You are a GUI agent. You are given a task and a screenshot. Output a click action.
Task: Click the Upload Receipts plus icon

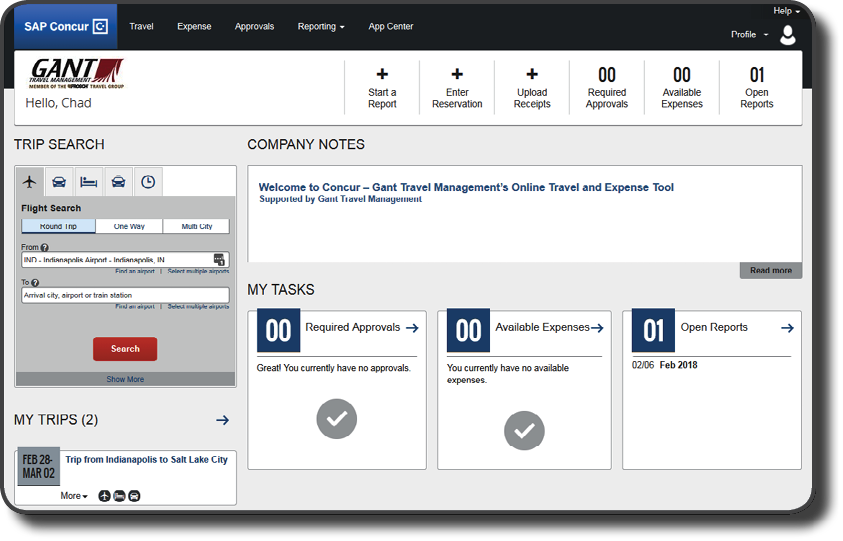click(532, 74)
